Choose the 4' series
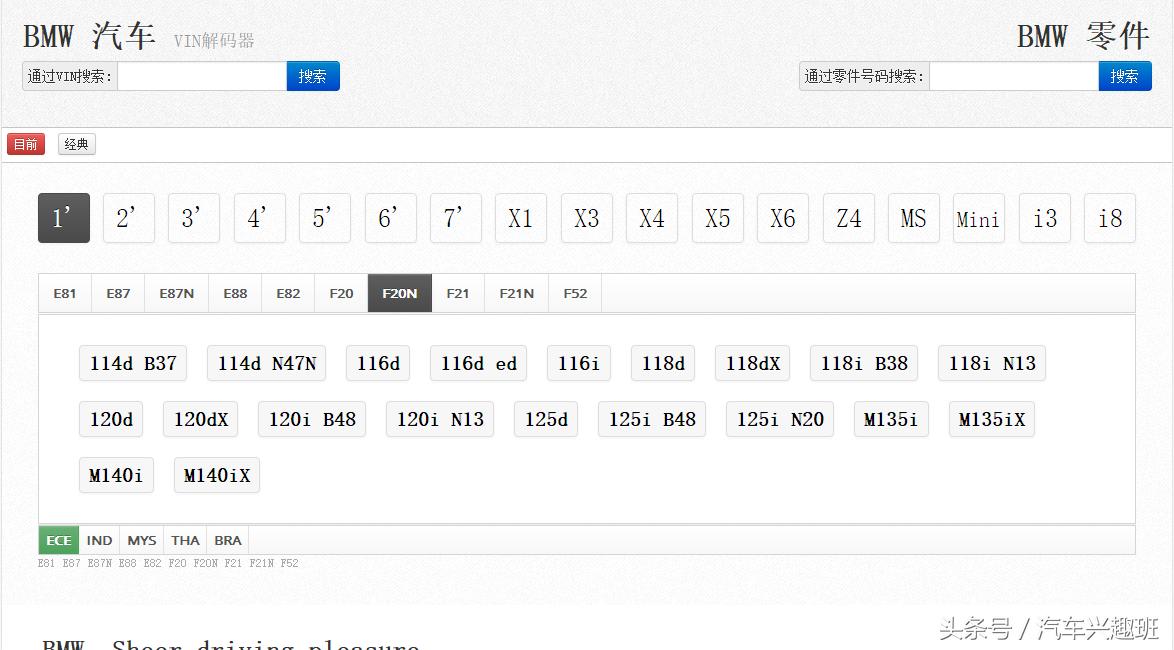This screenshot has height=650, width=1174. pyautogui.click(x=260, y=218)
